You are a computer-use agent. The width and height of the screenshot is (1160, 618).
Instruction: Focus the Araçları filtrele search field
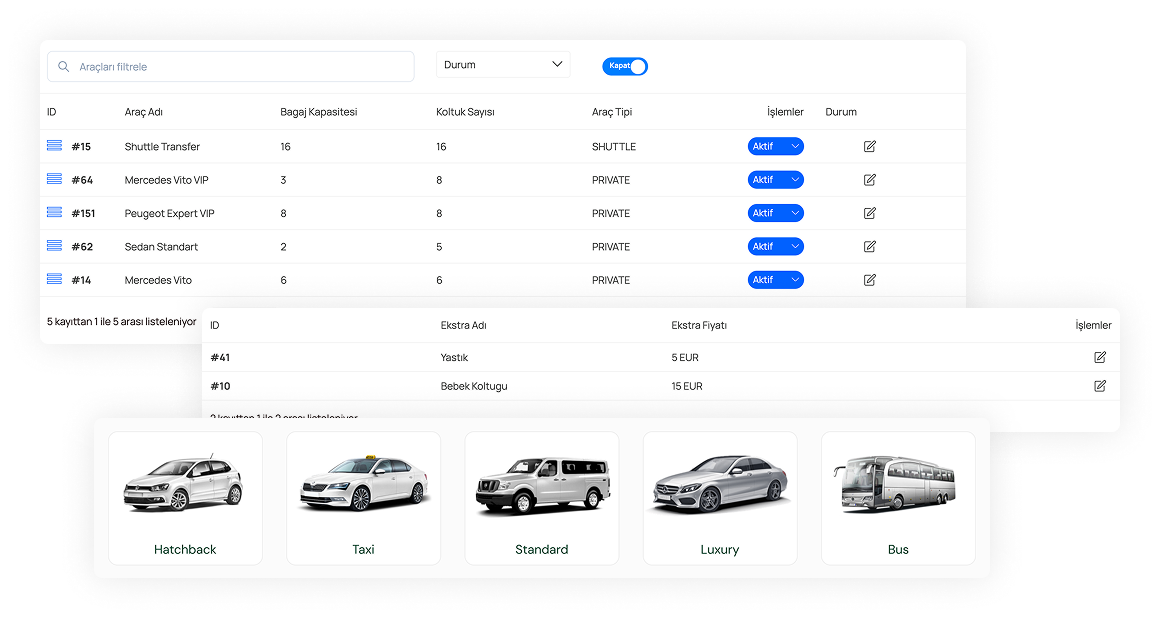pyautogui.click(x=240, y=67)
